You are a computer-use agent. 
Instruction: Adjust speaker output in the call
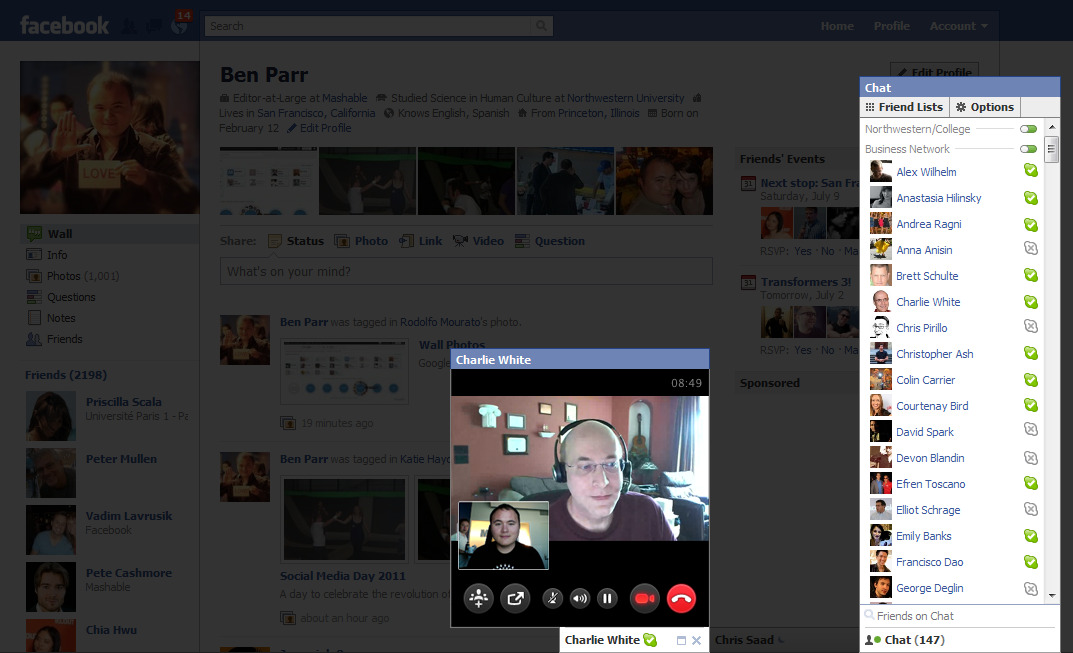tap(580, 598)
